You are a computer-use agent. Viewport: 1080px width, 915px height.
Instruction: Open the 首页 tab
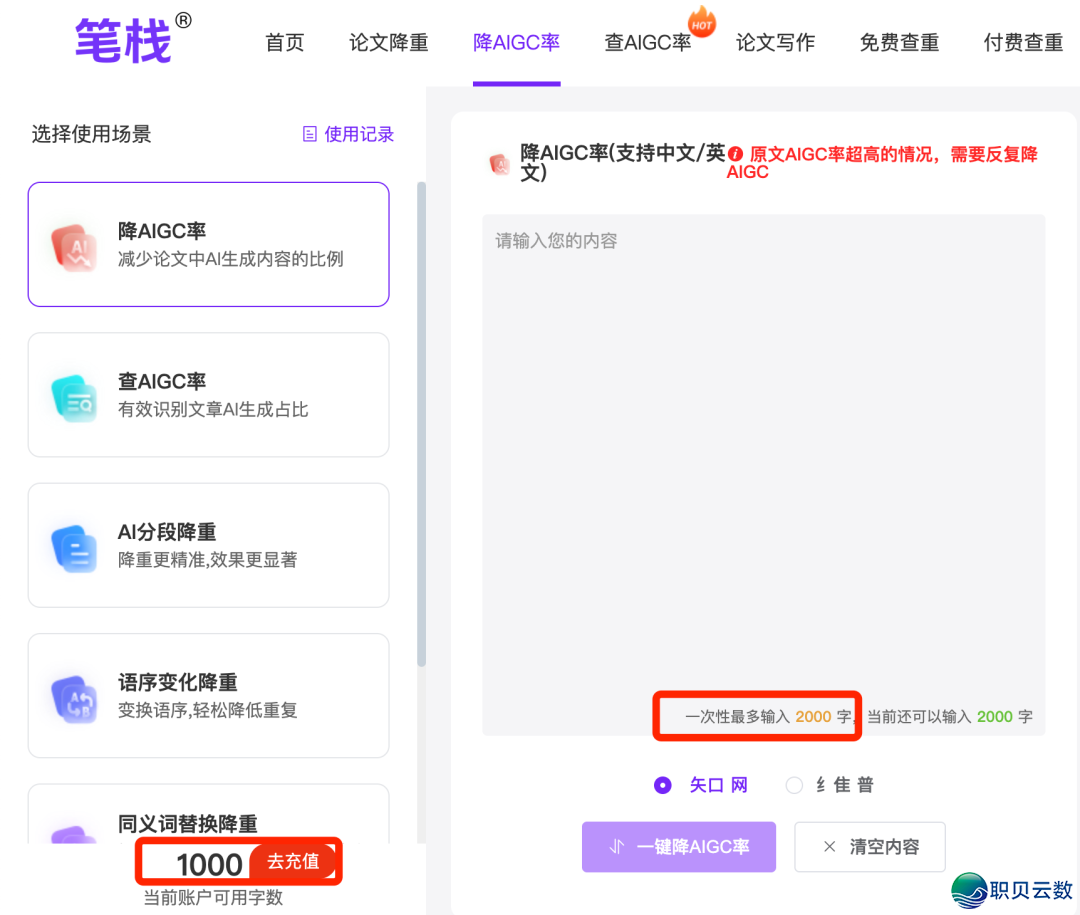pyautogui.click(x=285, y=43)
